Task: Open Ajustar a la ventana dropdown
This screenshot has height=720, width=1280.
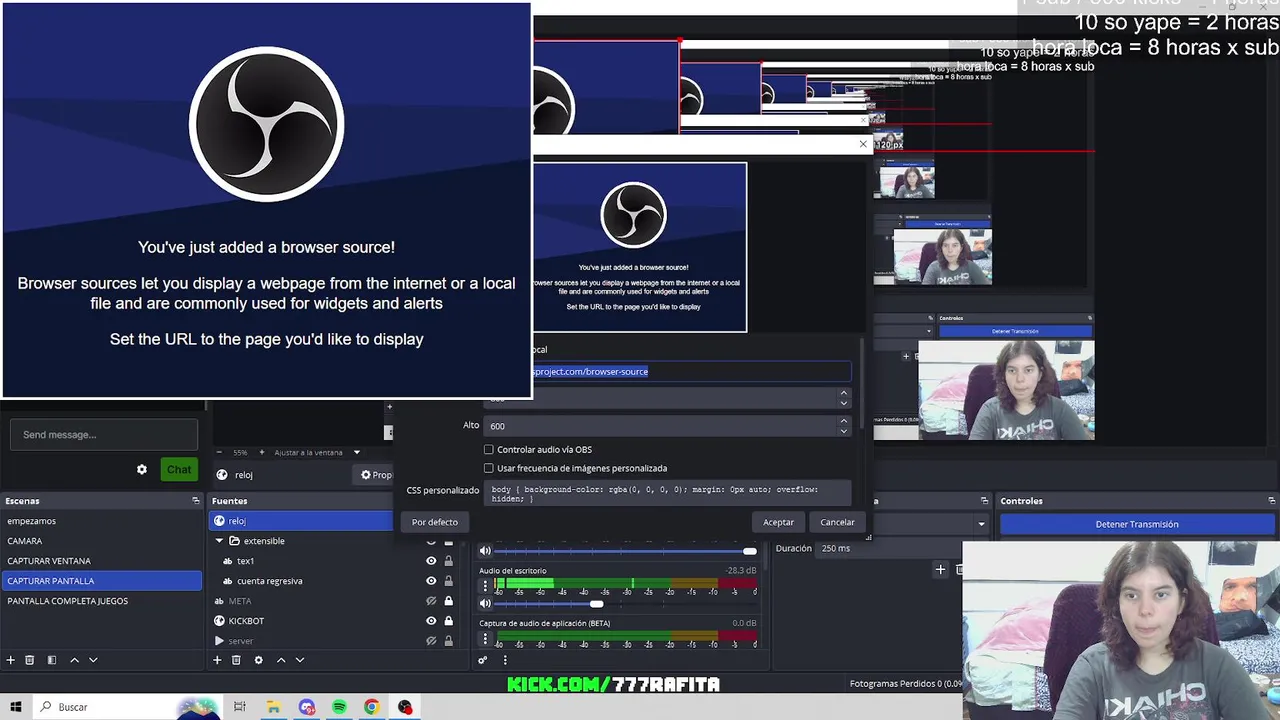Action: 317,452
